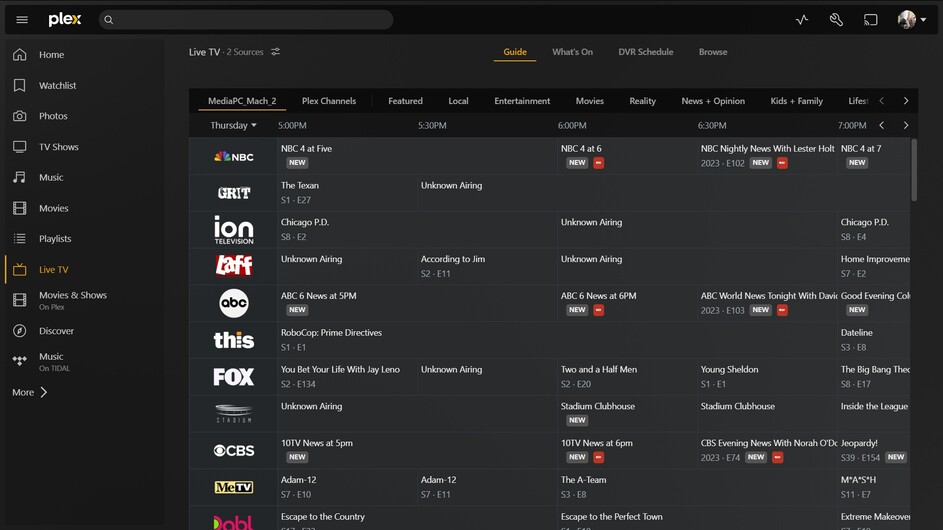Select the Laff channel logo
Viewport: 943px width, 530px height.
pyautogui.click(x=234, y=265)
